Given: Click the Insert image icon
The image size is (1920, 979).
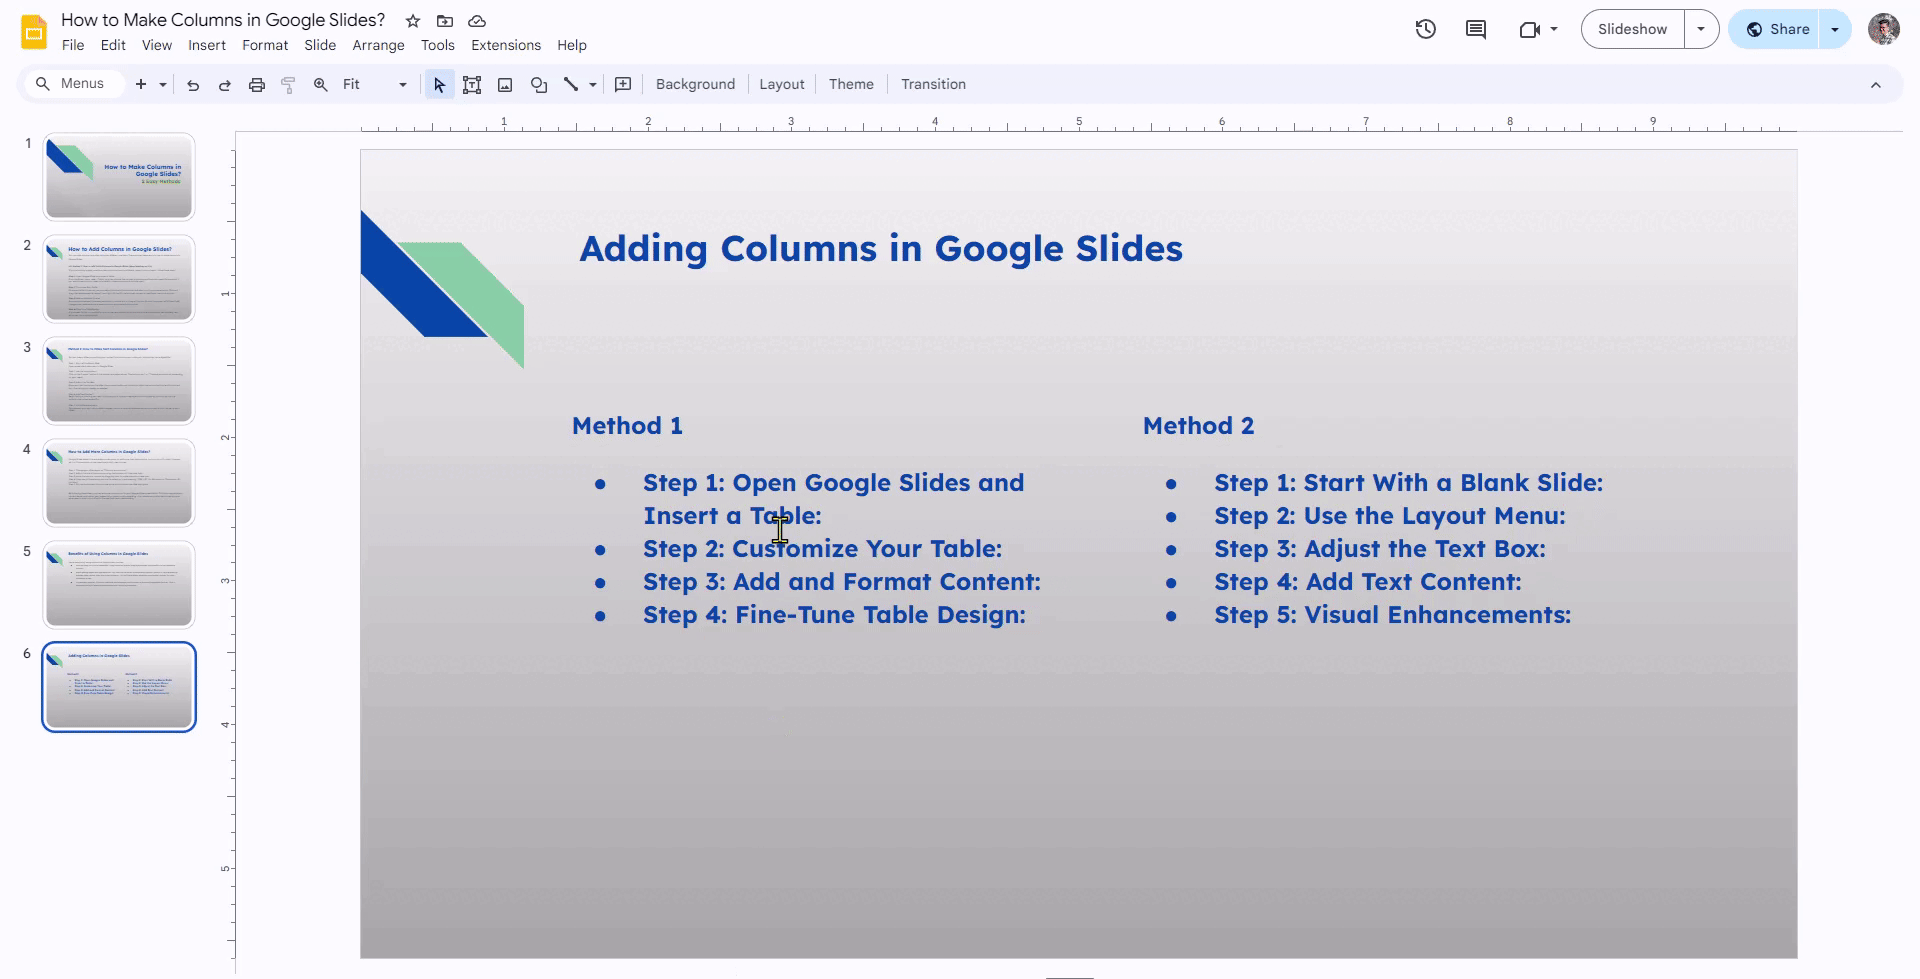Looking at the screenshot, I should point(505,85).
